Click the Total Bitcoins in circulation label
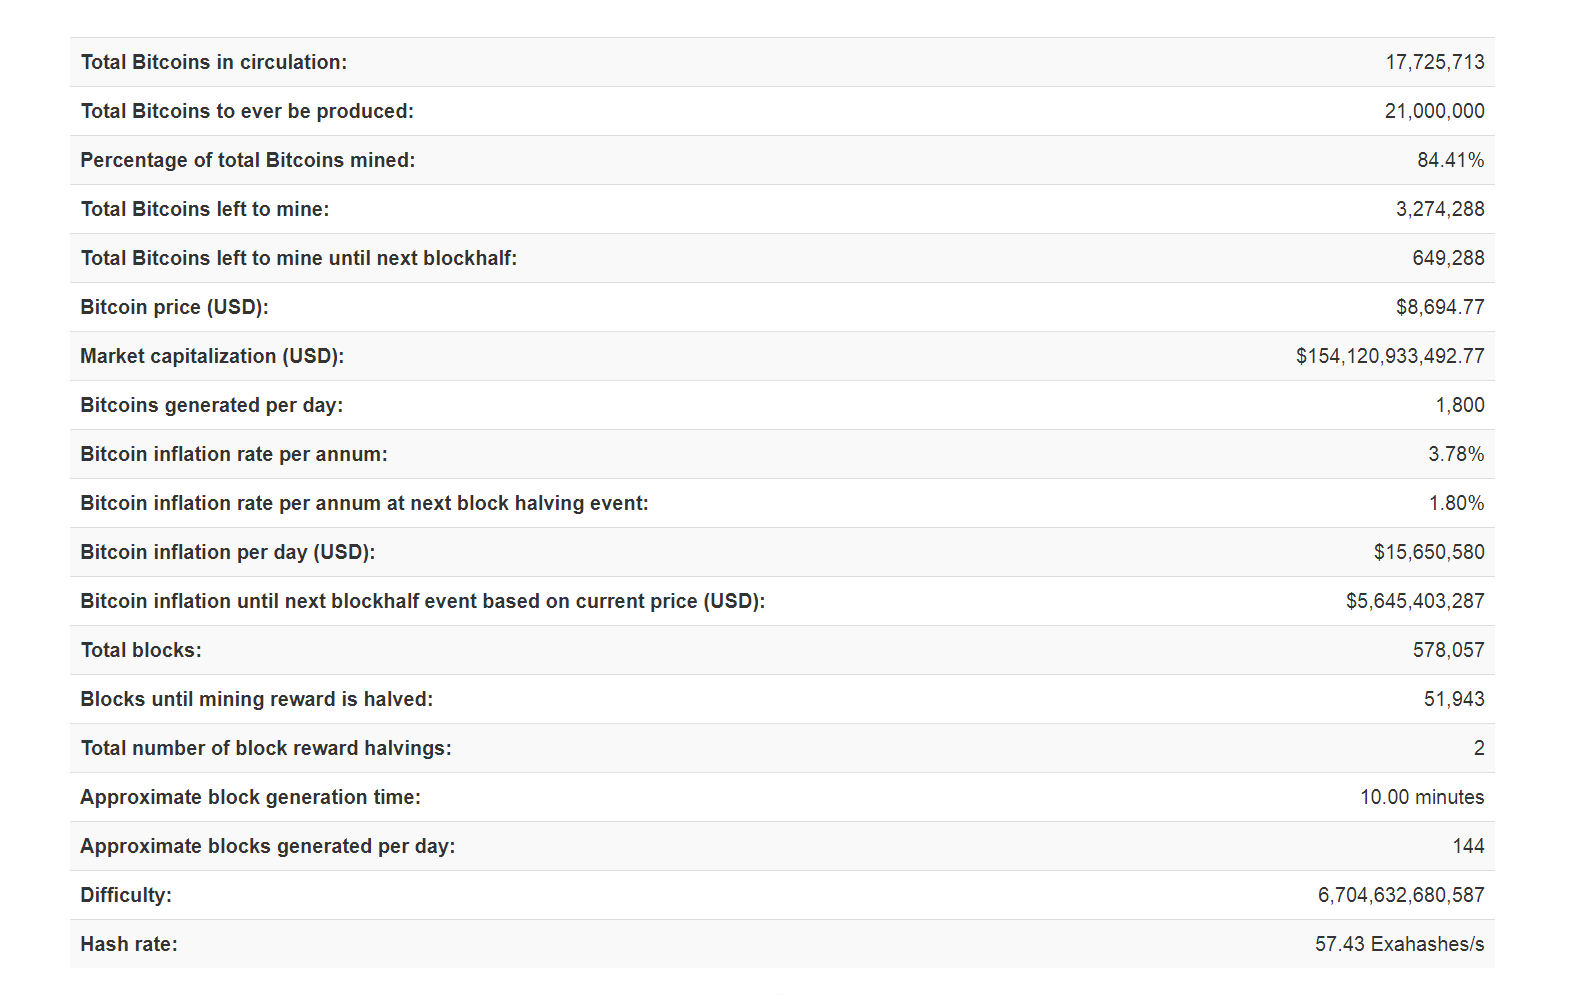This screenshot has width=1569, height=995. 214,62
